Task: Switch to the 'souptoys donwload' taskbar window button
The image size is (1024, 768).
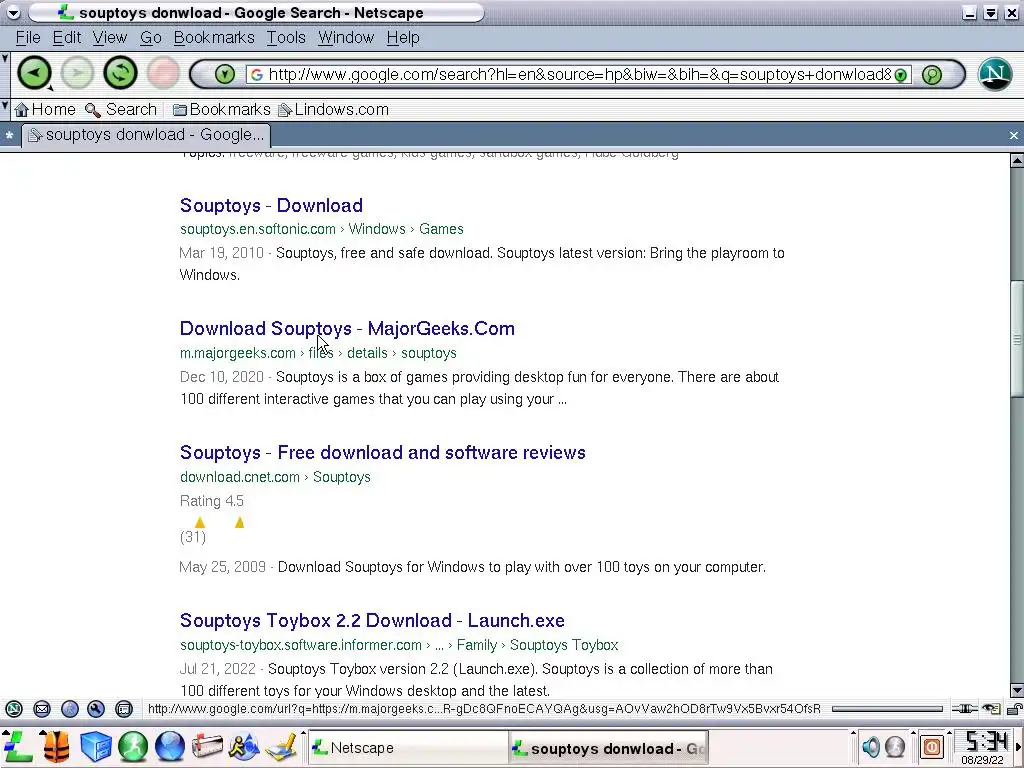Action: (x=609, y=748)
